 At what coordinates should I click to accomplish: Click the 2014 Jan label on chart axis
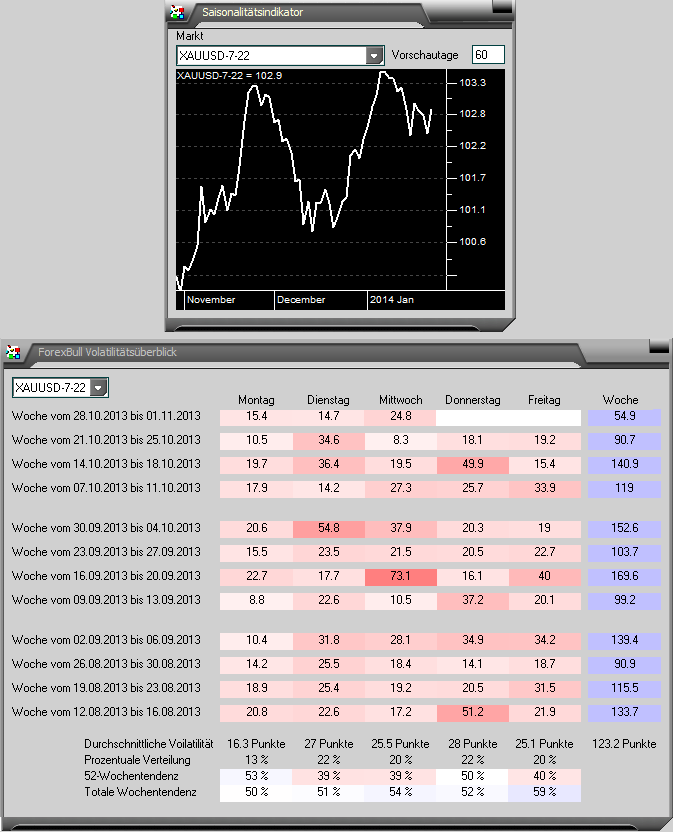click(x=391, y=299)
